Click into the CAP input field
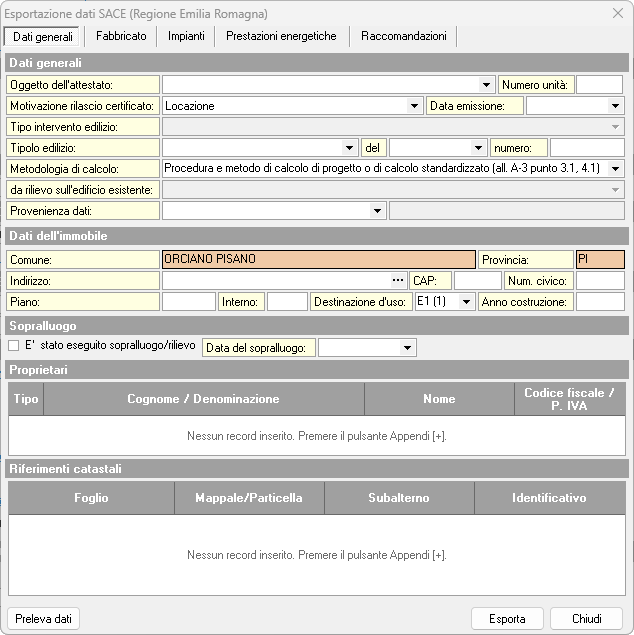 pyautogui.click(x=477, y=281)
